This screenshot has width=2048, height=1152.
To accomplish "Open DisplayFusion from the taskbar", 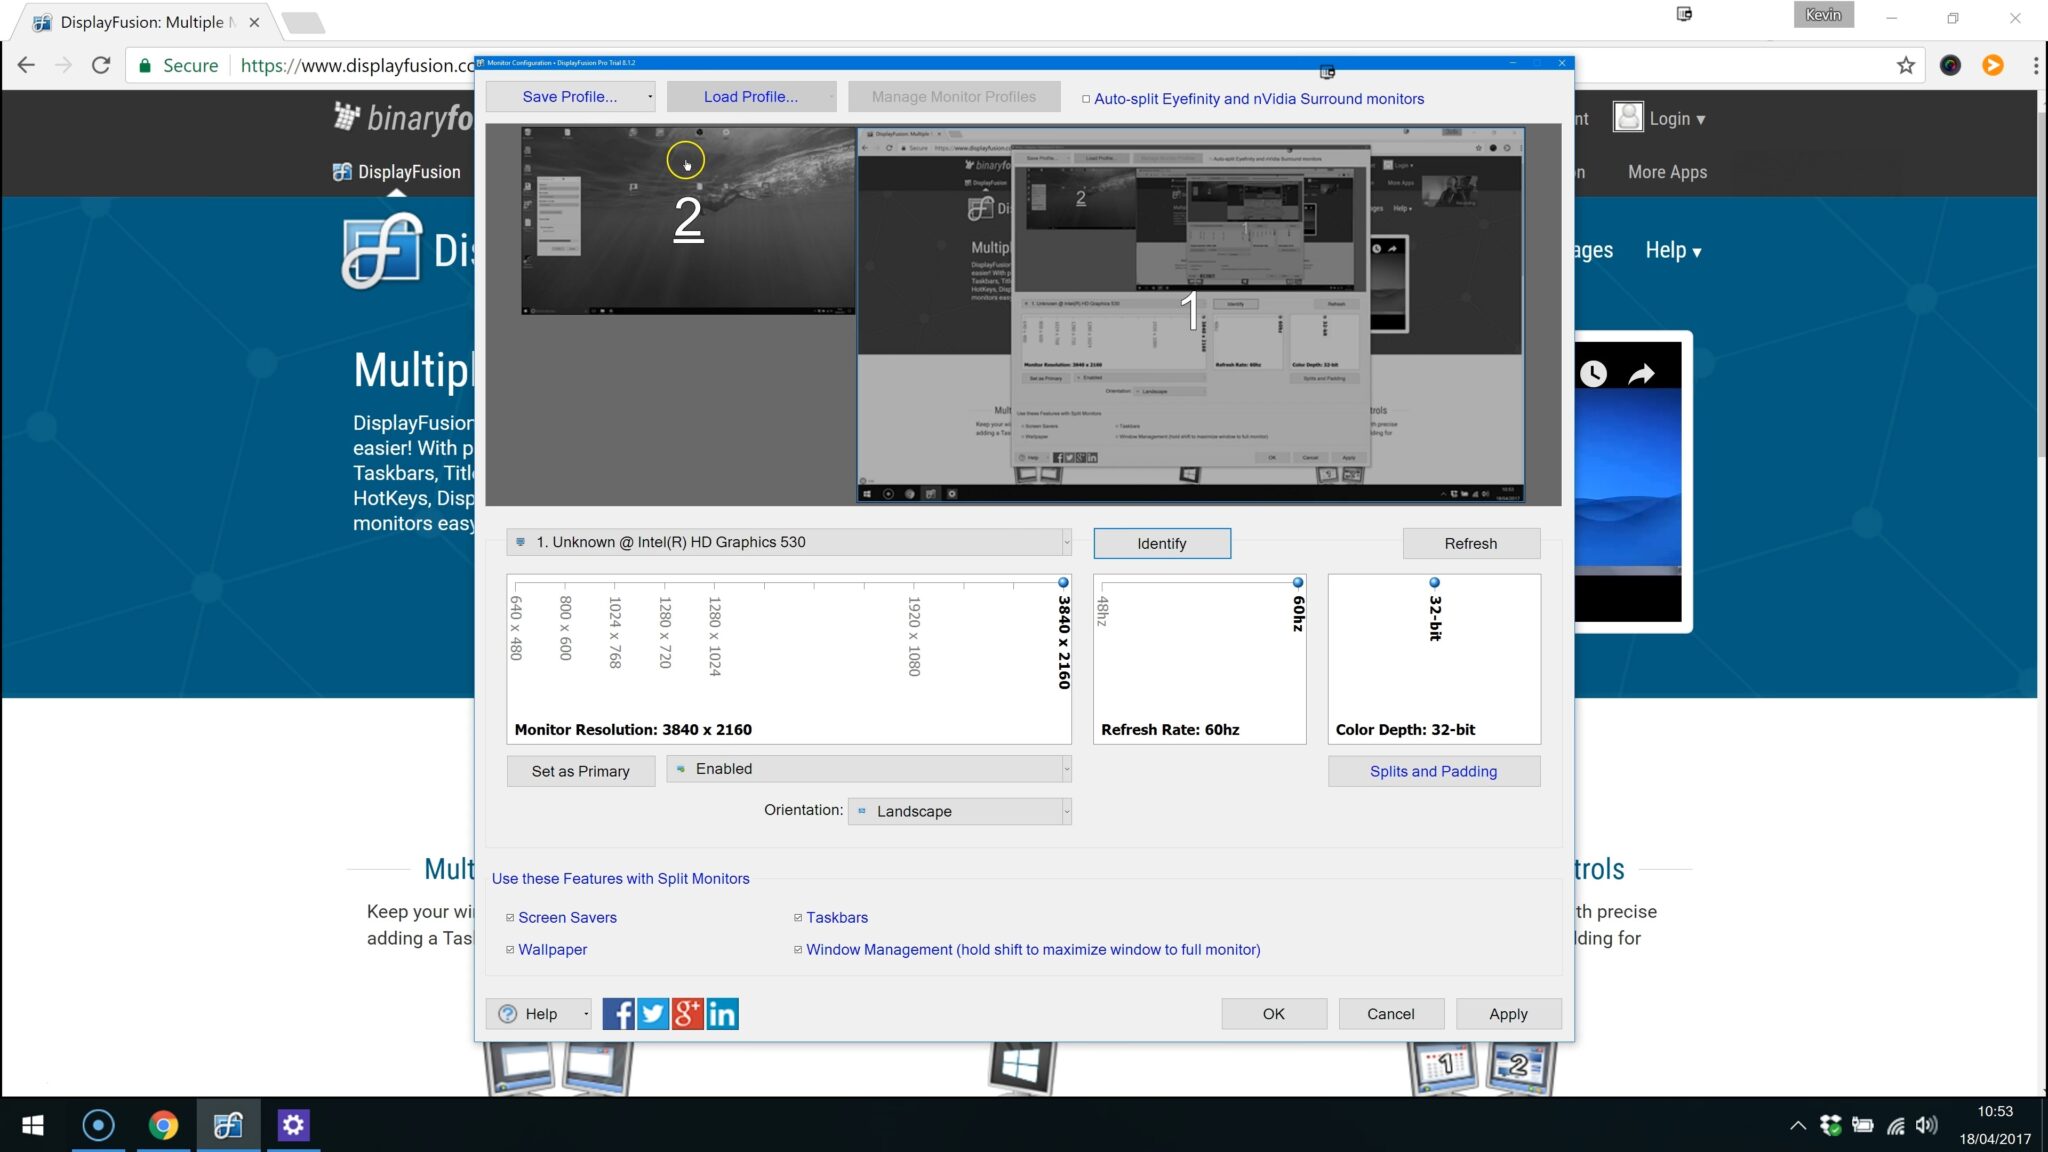I will (228, 1124).
